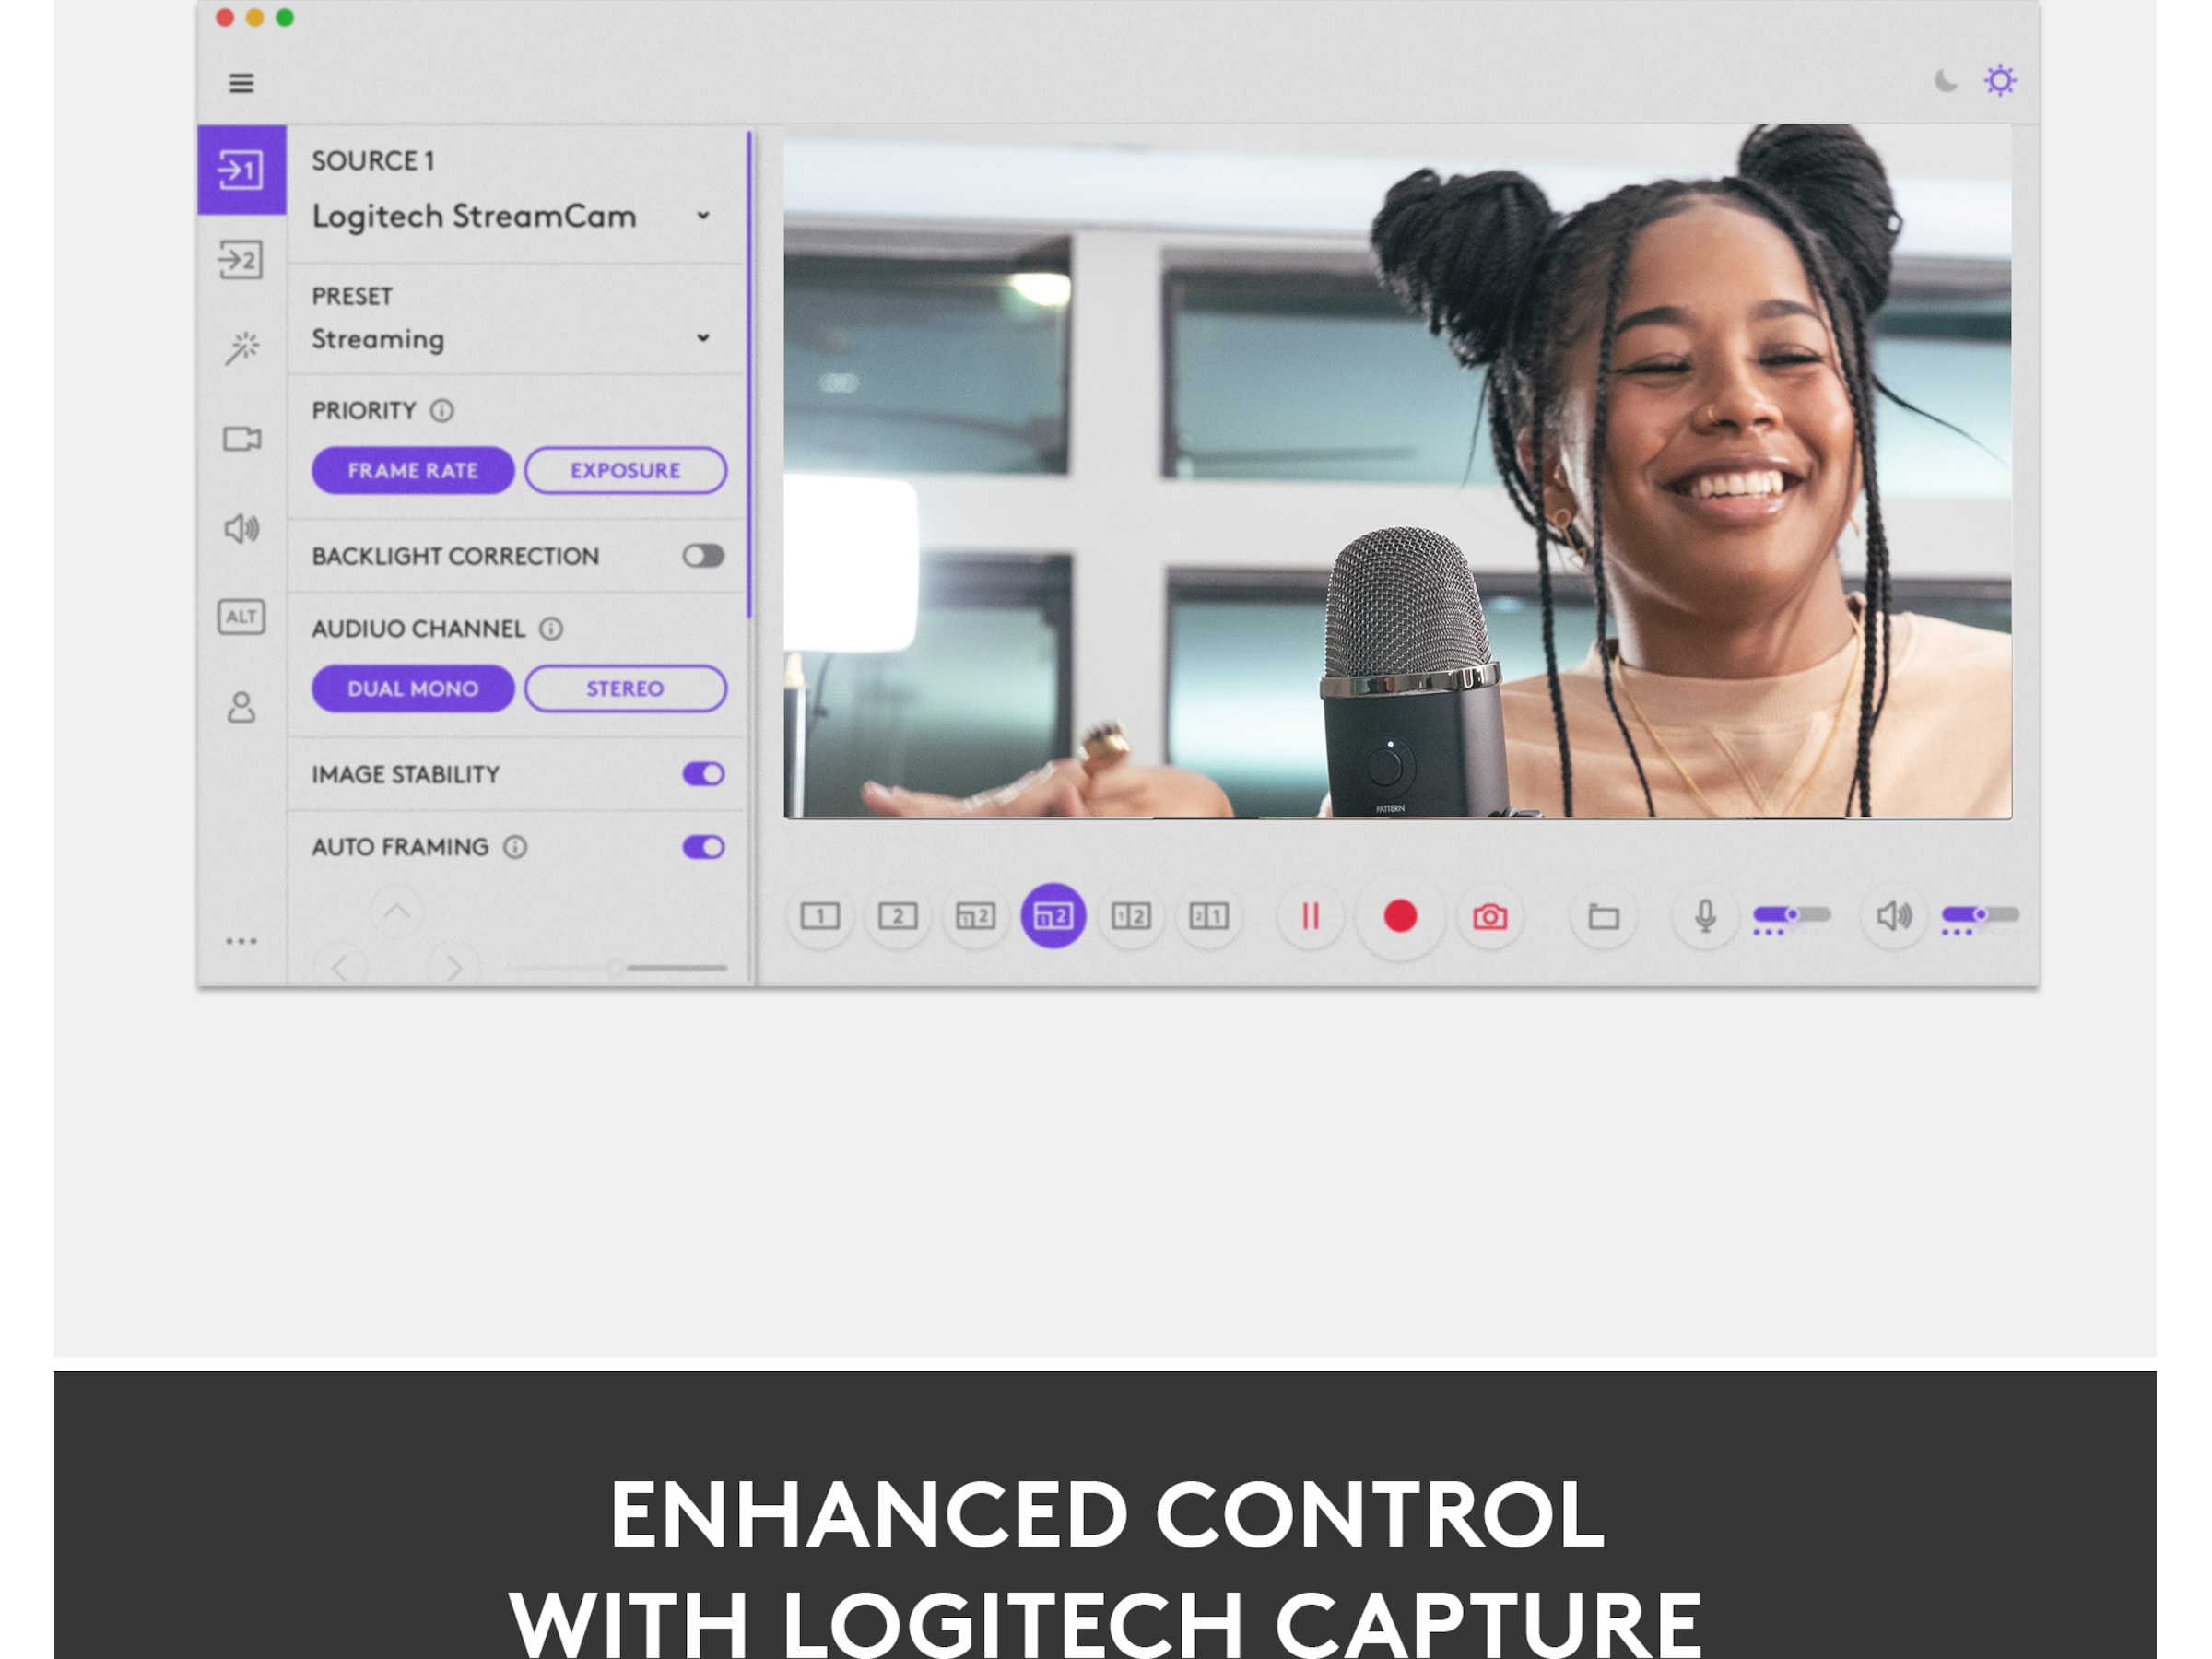Open camera settings in sidebar

pyautogui.click(x=241, y=439)
